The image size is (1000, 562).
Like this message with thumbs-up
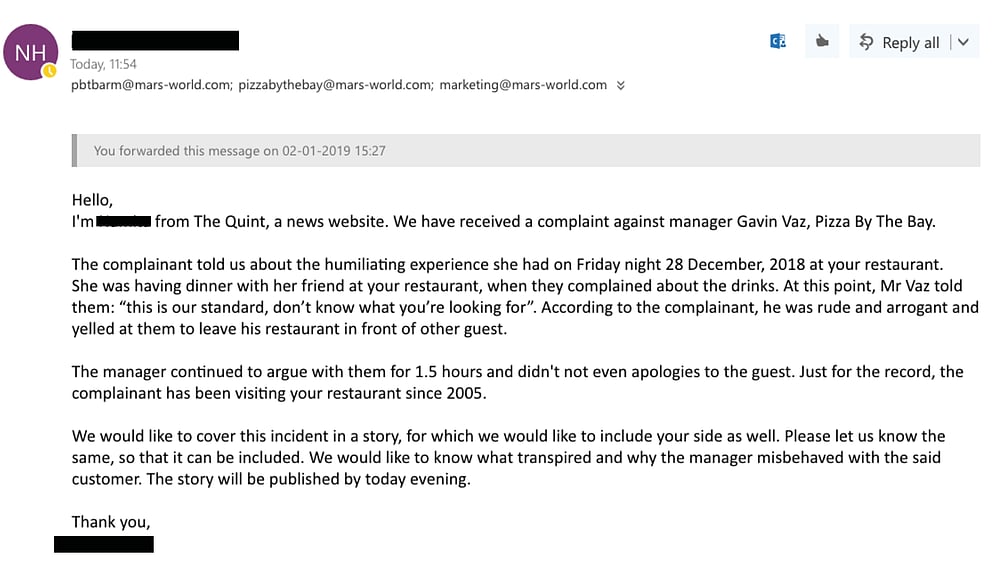[822, 42]
